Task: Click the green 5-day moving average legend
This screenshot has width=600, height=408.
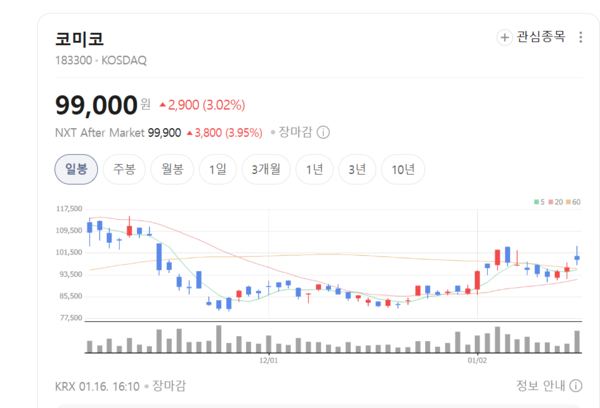Action: point(540,203)
